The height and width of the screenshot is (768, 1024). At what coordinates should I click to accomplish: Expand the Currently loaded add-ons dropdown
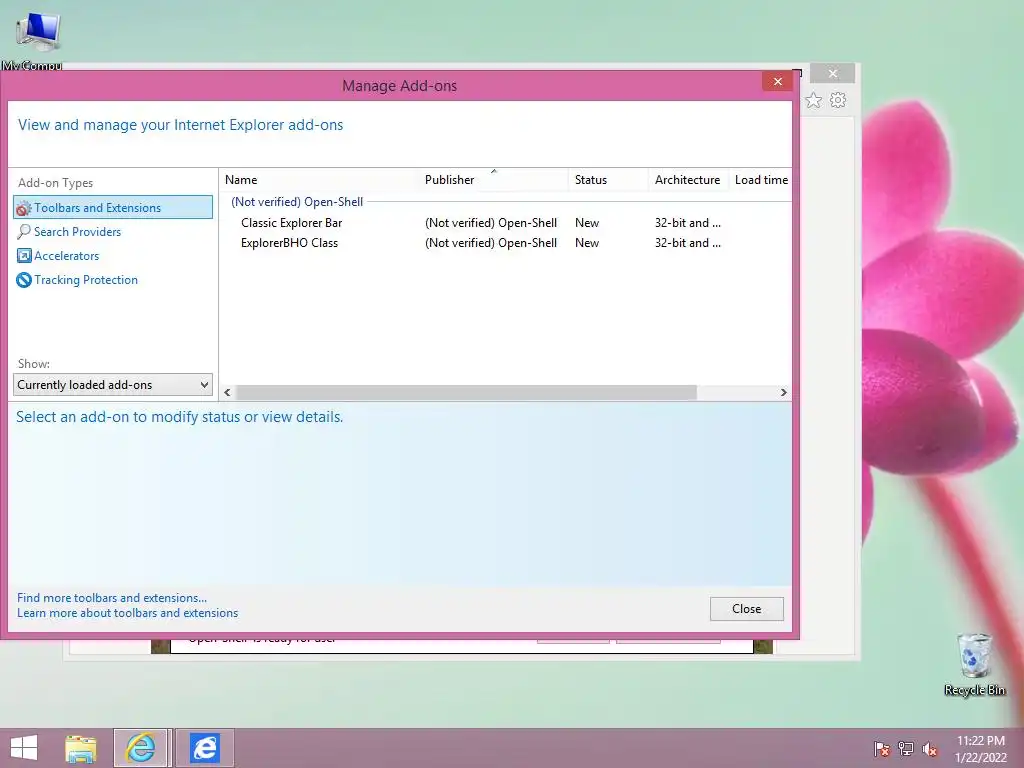pyautogui.click(x=113, y=385)
